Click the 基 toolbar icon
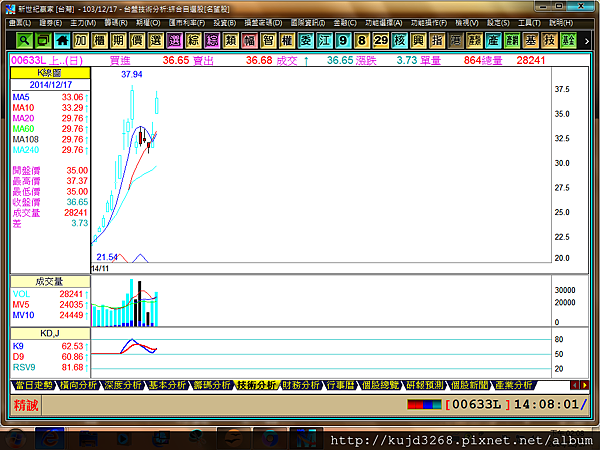The height and width of the screenshot is (450, 600). point(530,41)
